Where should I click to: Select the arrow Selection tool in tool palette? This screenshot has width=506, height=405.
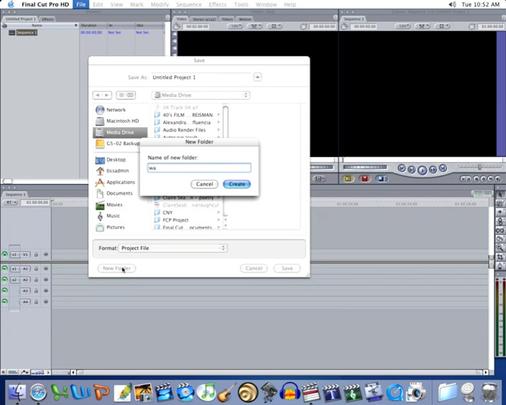[x=500, y=194]
